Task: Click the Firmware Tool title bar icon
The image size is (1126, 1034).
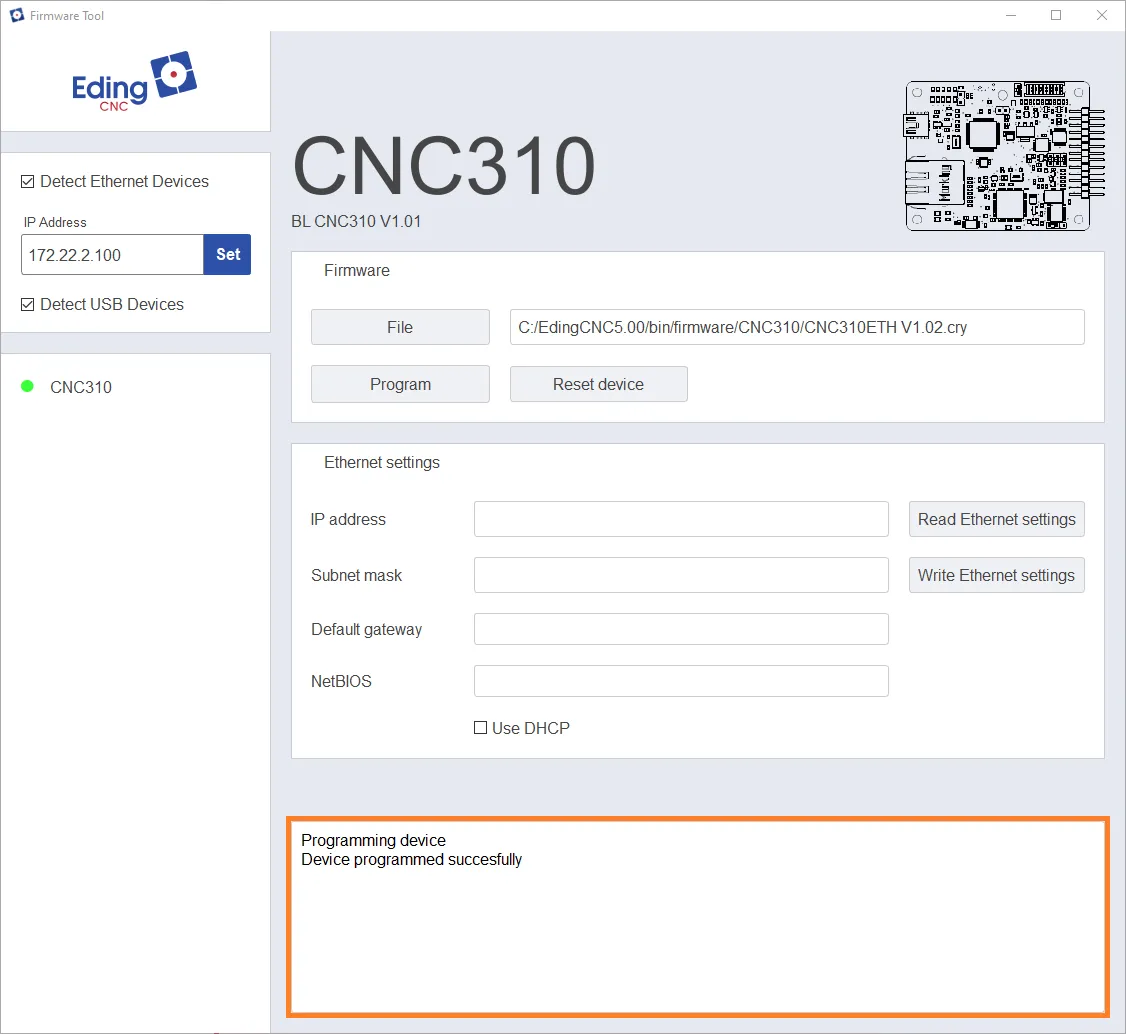Action: click(17, 15)
